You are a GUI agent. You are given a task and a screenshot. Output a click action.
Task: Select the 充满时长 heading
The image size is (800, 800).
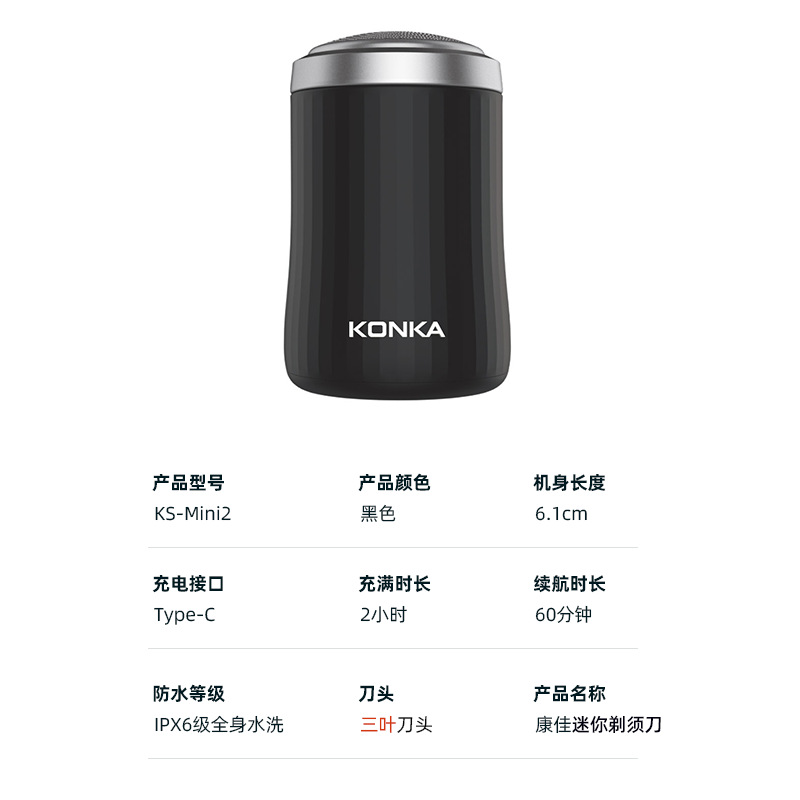coord(394,584)
